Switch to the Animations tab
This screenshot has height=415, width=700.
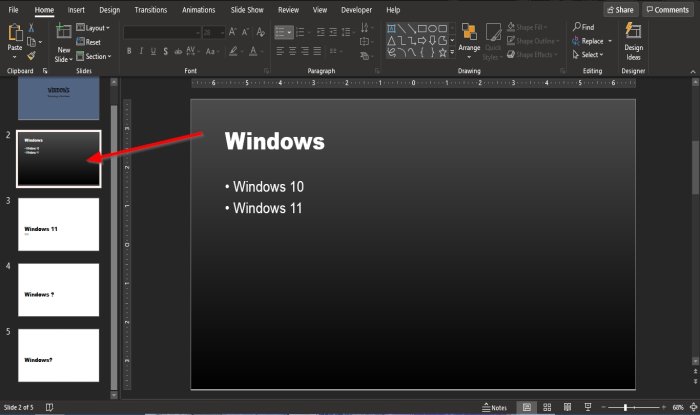tap(198, 9)
